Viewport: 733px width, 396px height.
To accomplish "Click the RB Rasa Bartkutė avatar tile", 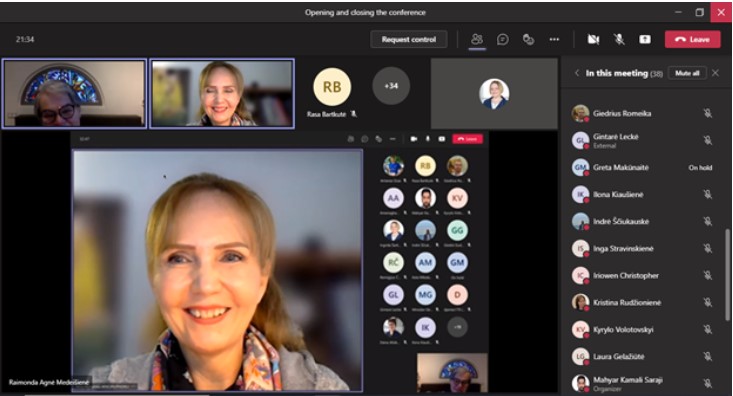I will [x=332, y=86].
